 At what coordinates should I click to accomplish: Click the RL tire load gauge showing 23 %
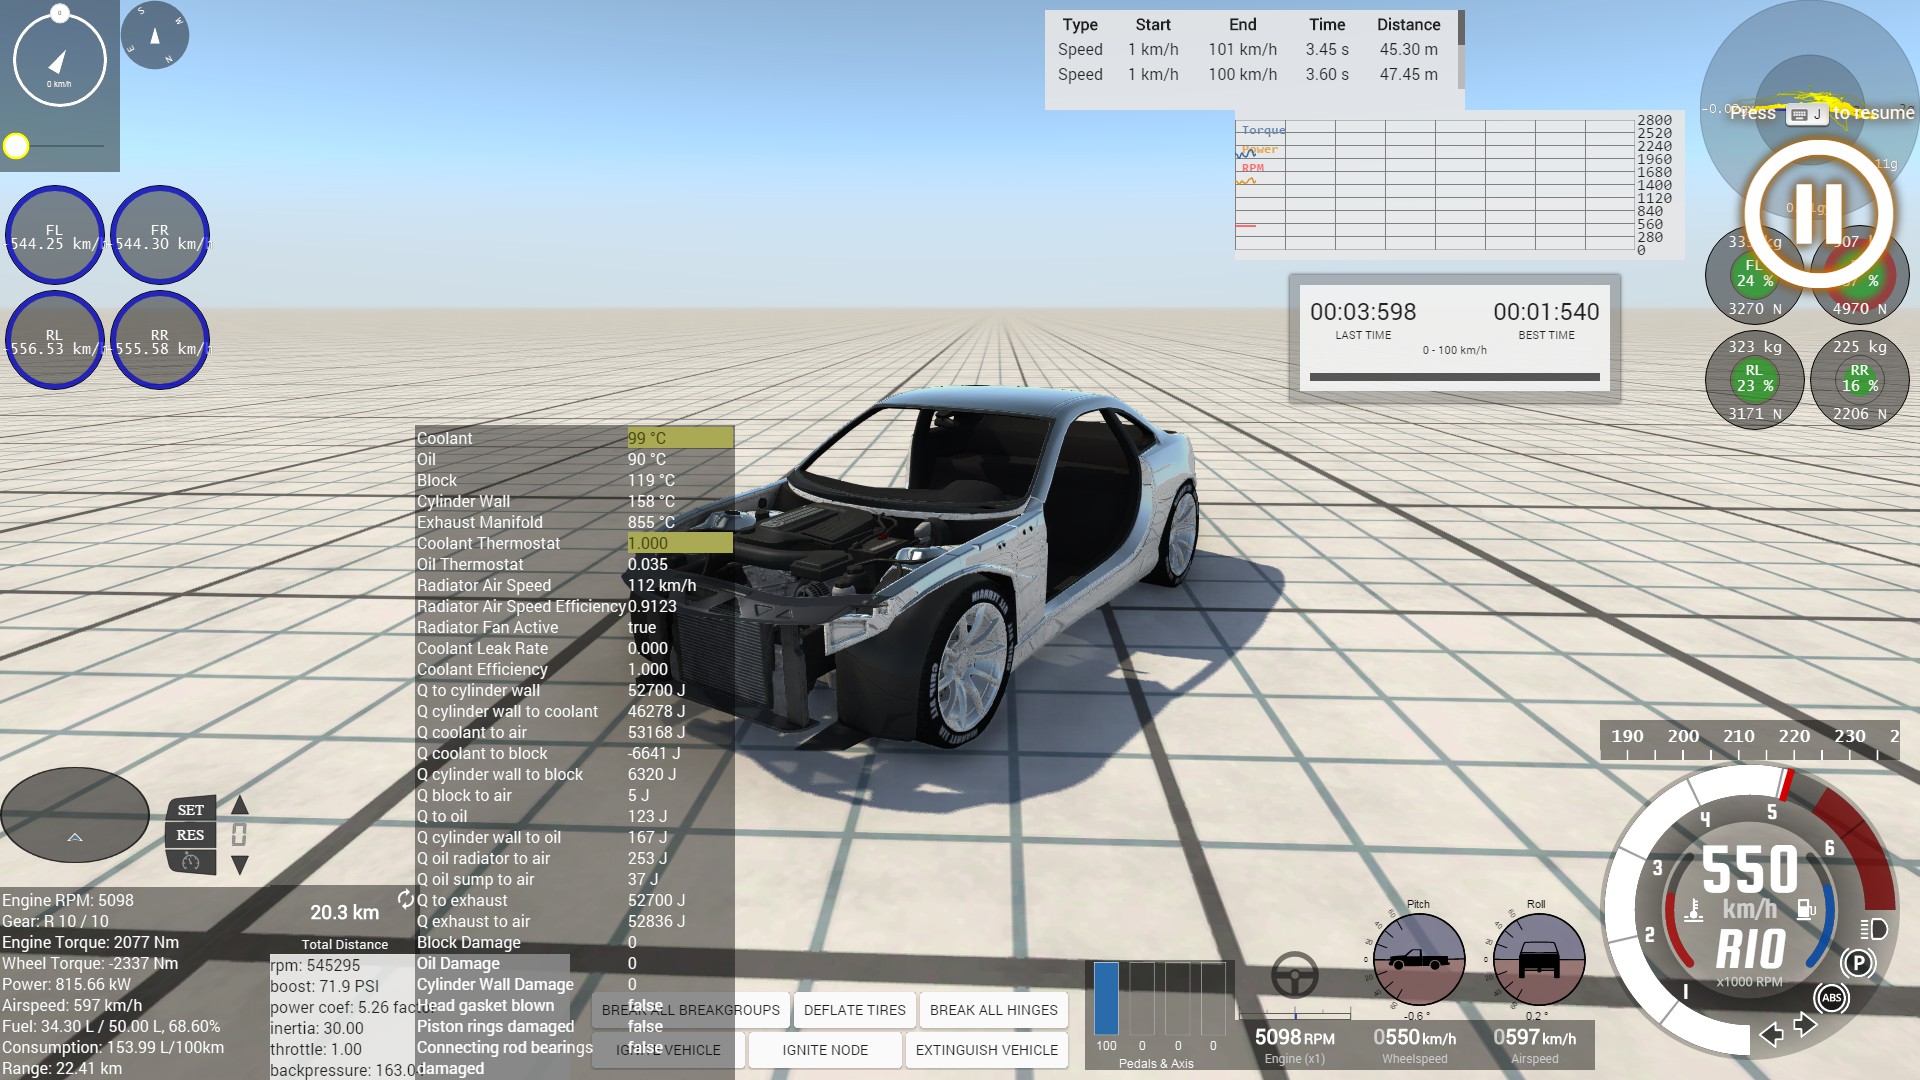point(1754,379)
